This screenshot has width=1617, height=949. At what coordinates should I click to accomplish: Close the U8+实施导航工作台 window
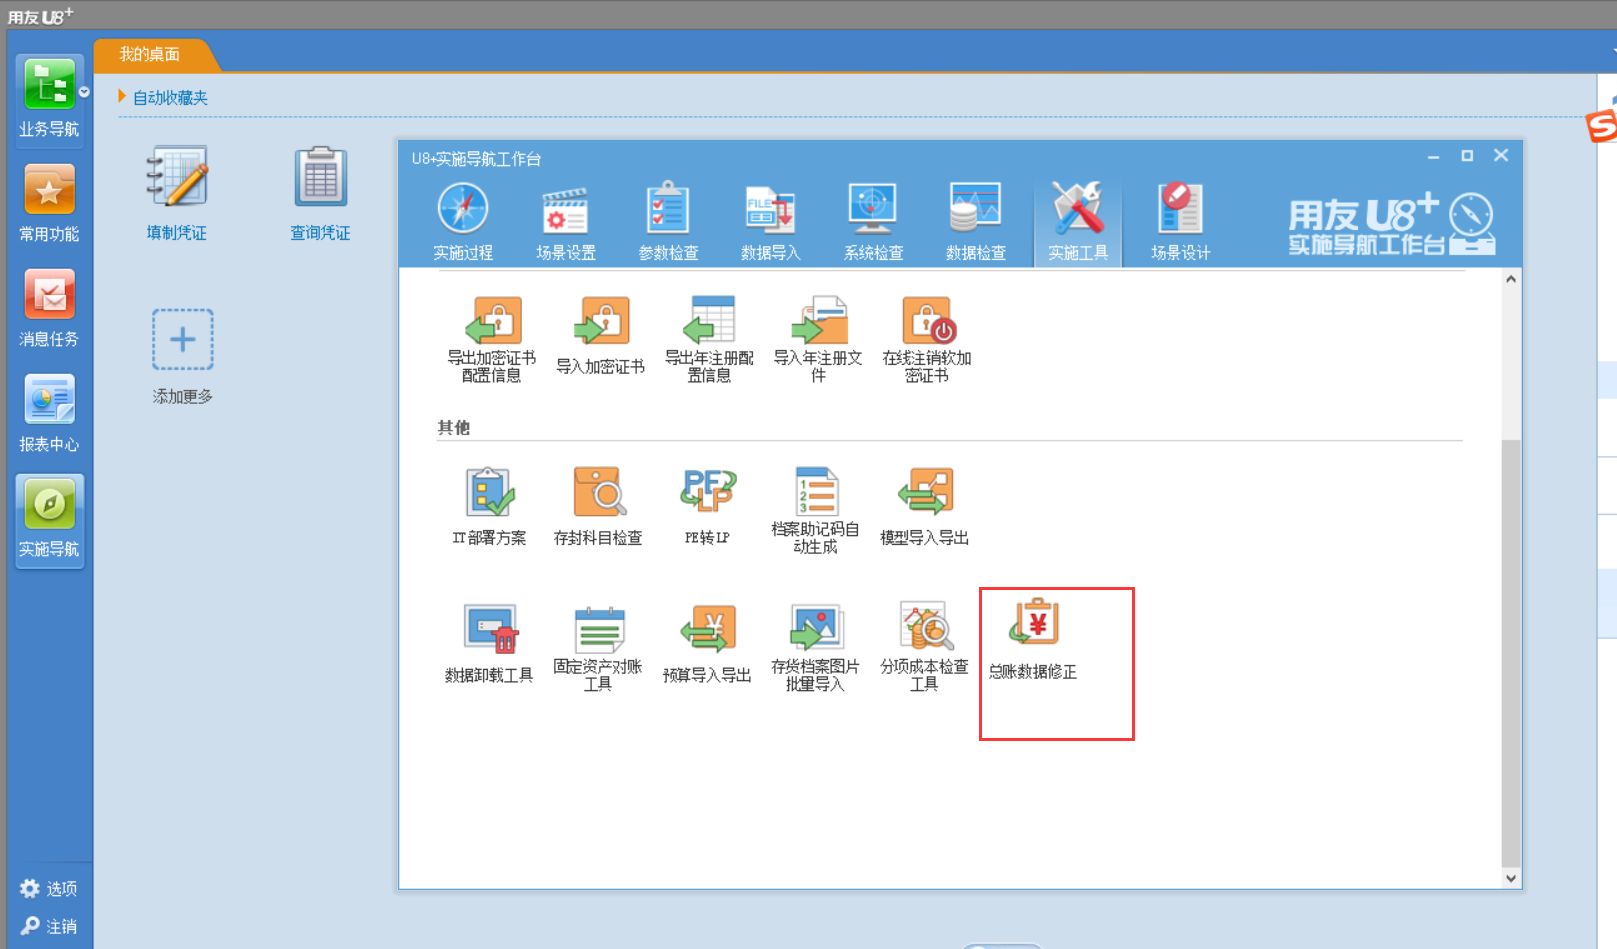[x=1501, y=155]
